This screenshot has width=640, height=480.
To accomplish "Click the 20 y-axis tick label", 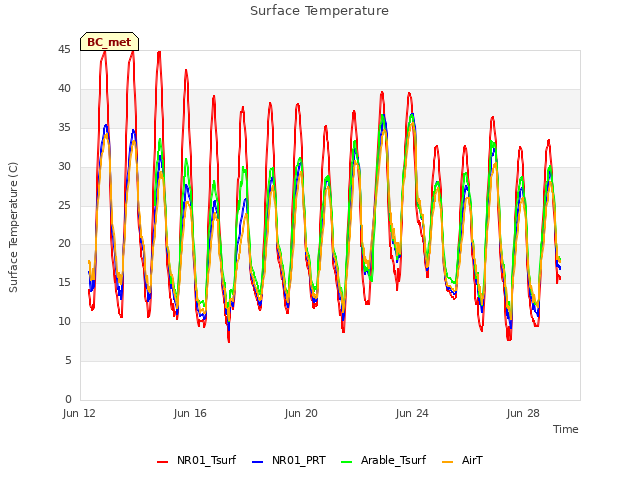I will (64, 244).
